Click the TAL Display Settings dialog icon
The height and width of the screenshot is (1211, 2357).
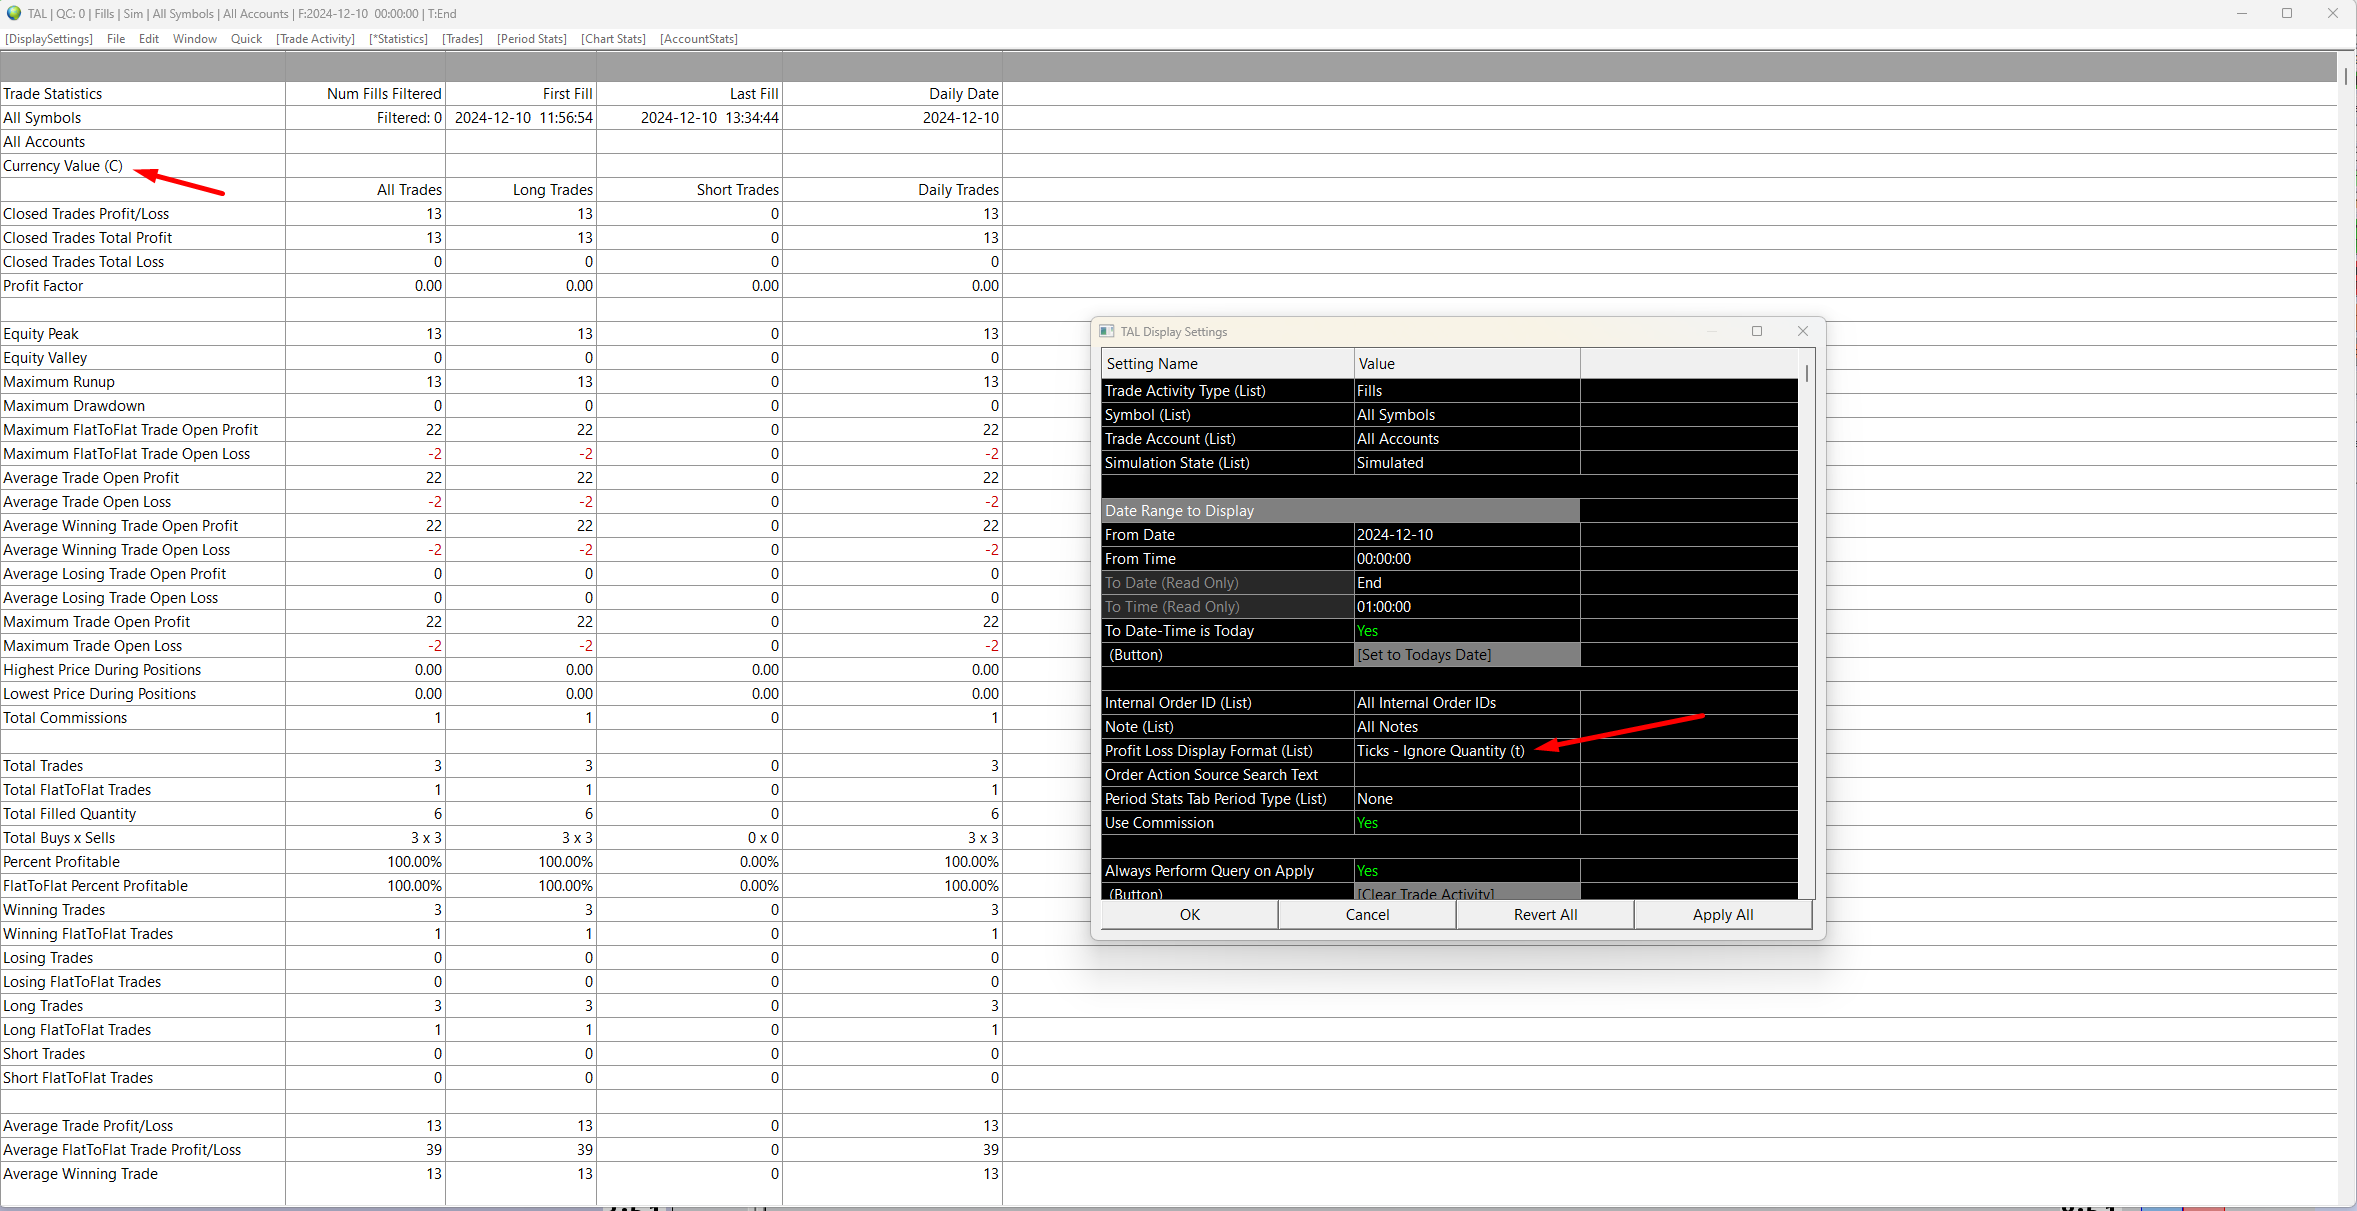tap(1106, 331)
